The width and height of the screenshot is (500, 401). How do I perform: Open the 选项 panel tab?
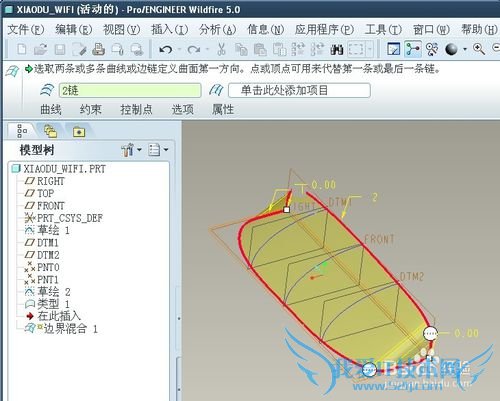tap(183, 109)
